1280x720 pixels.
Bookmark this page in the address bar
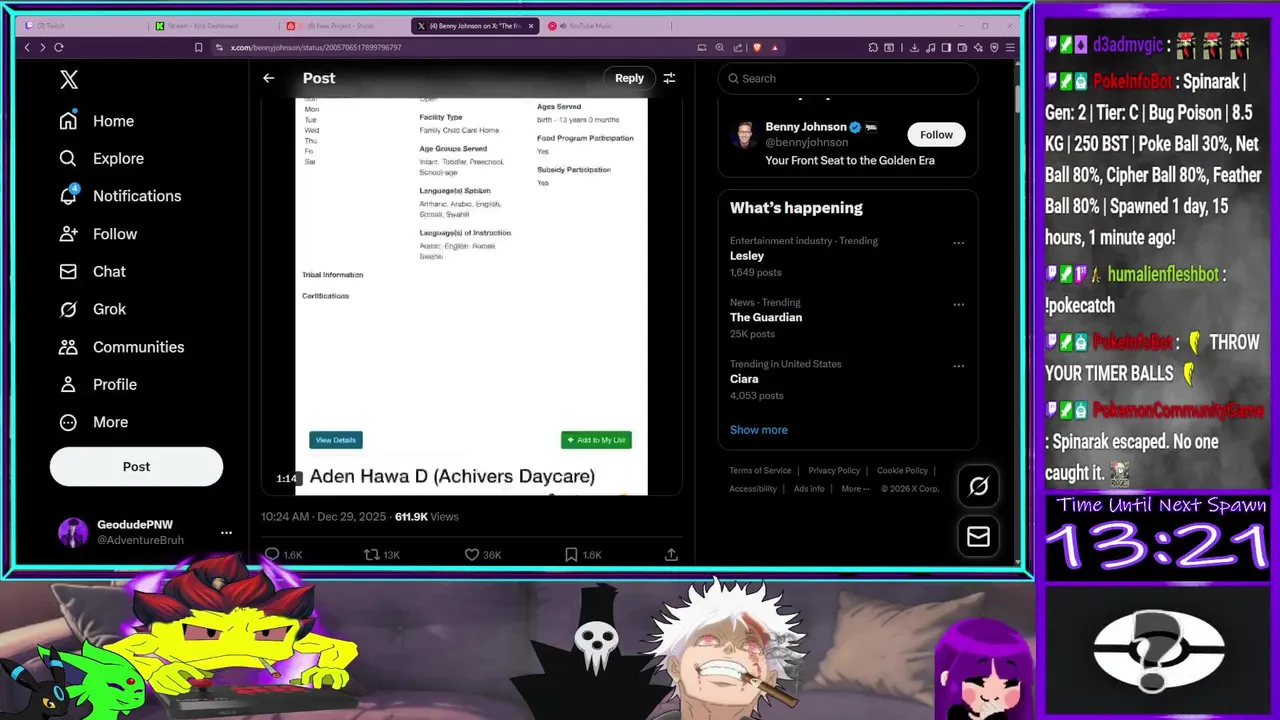198,47
